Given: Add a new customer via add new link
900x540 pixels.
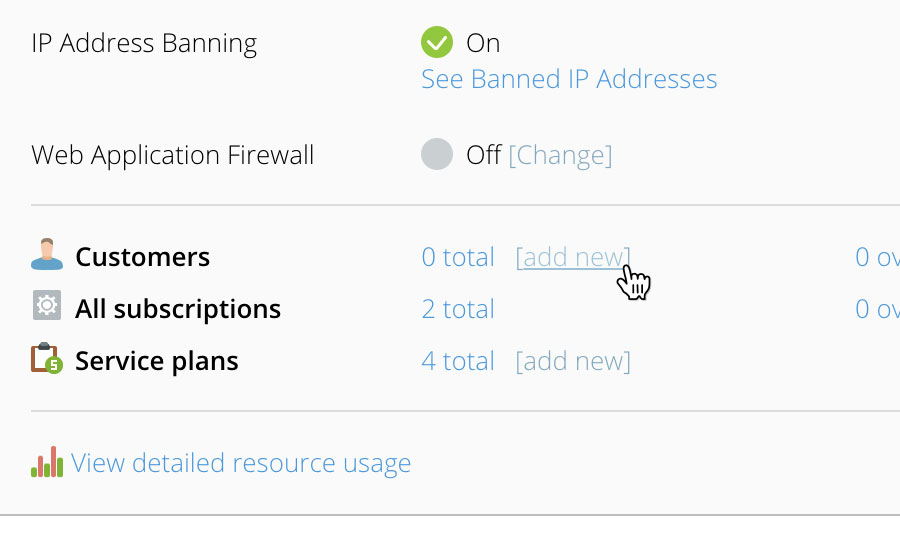Looking at the screenshot, I should (573, 257).
